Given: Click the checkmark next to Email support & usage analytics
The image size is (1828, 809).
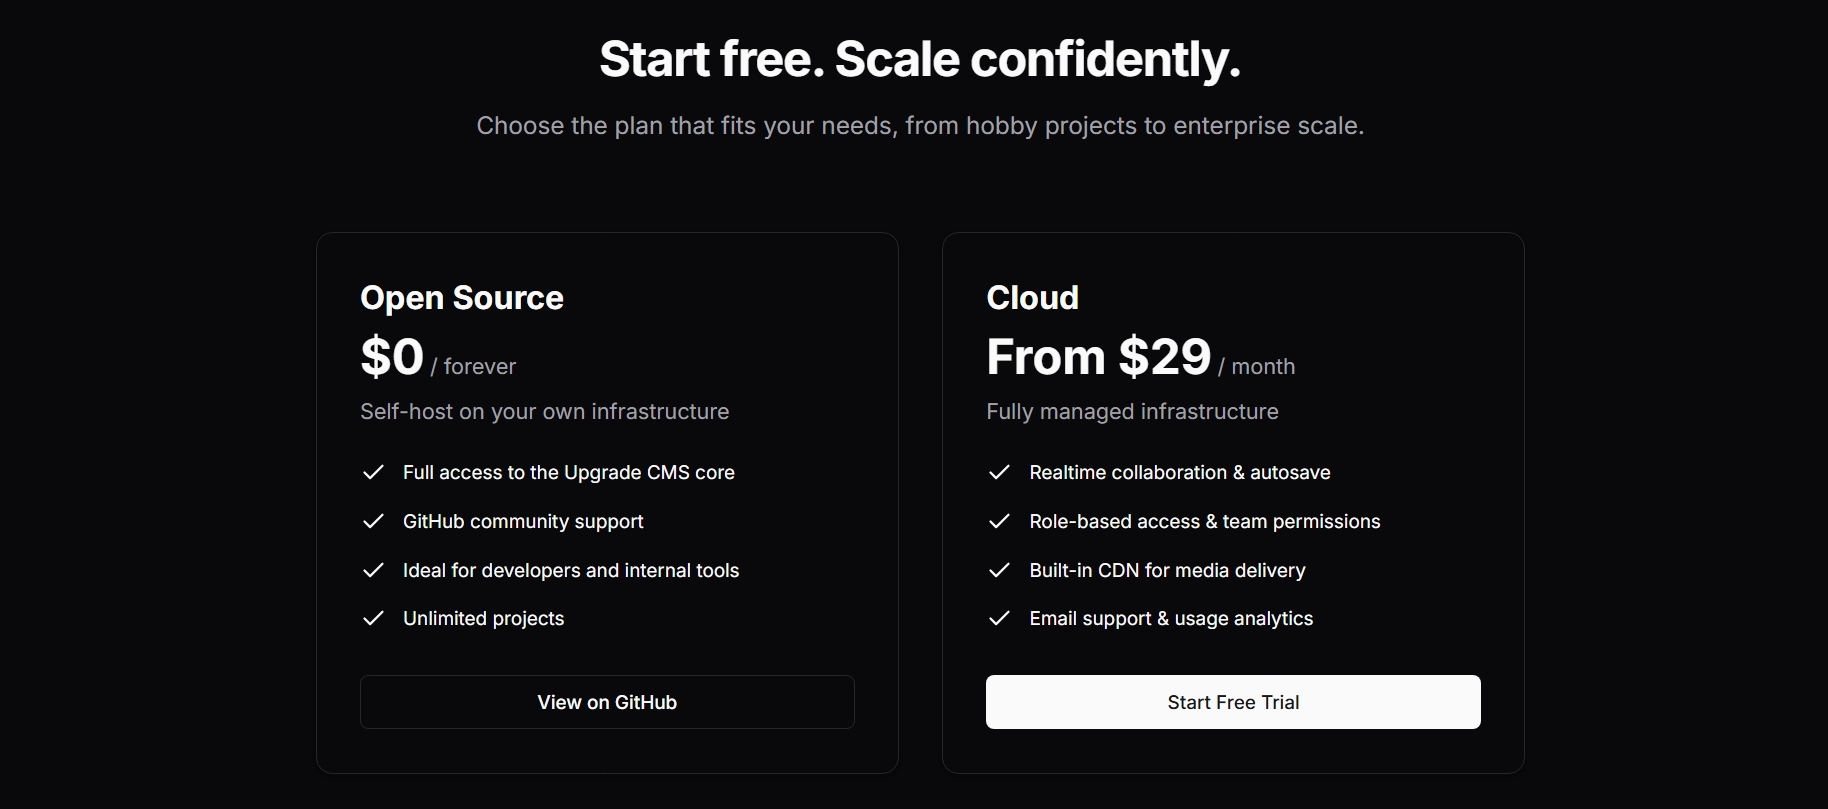Looking at the screenshot, I should point(999,618).
